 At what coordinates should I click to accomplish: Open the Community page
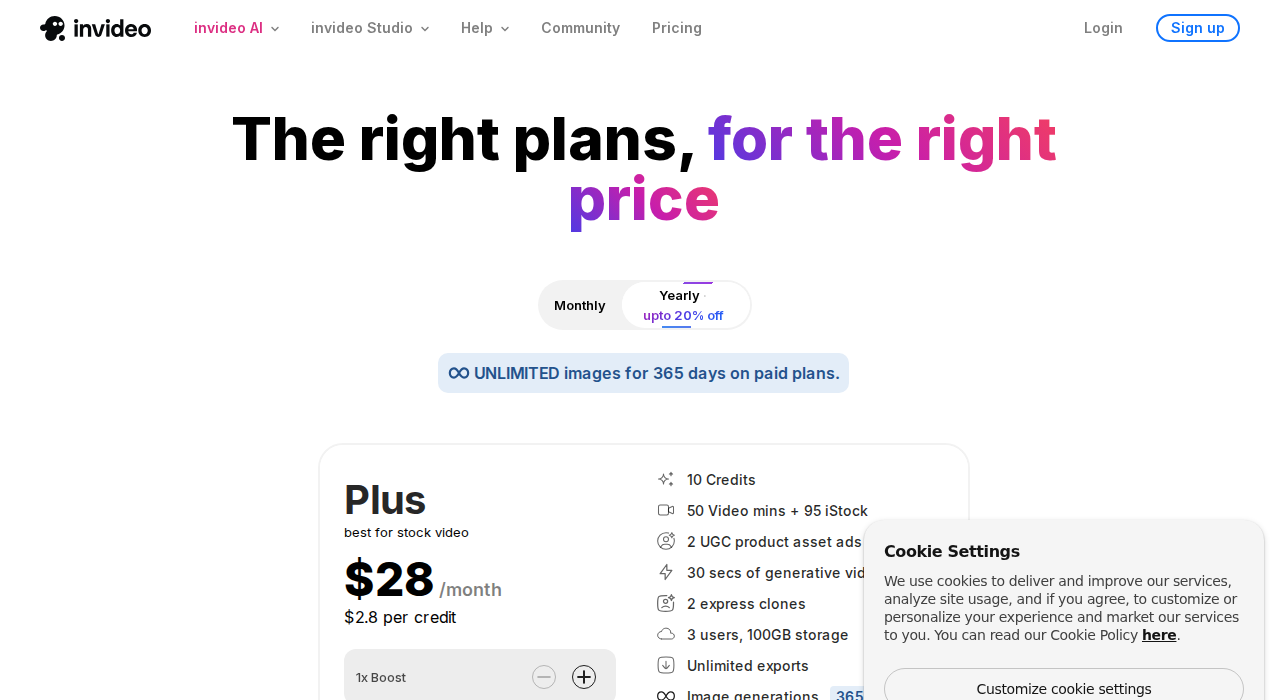click(580, 27)
